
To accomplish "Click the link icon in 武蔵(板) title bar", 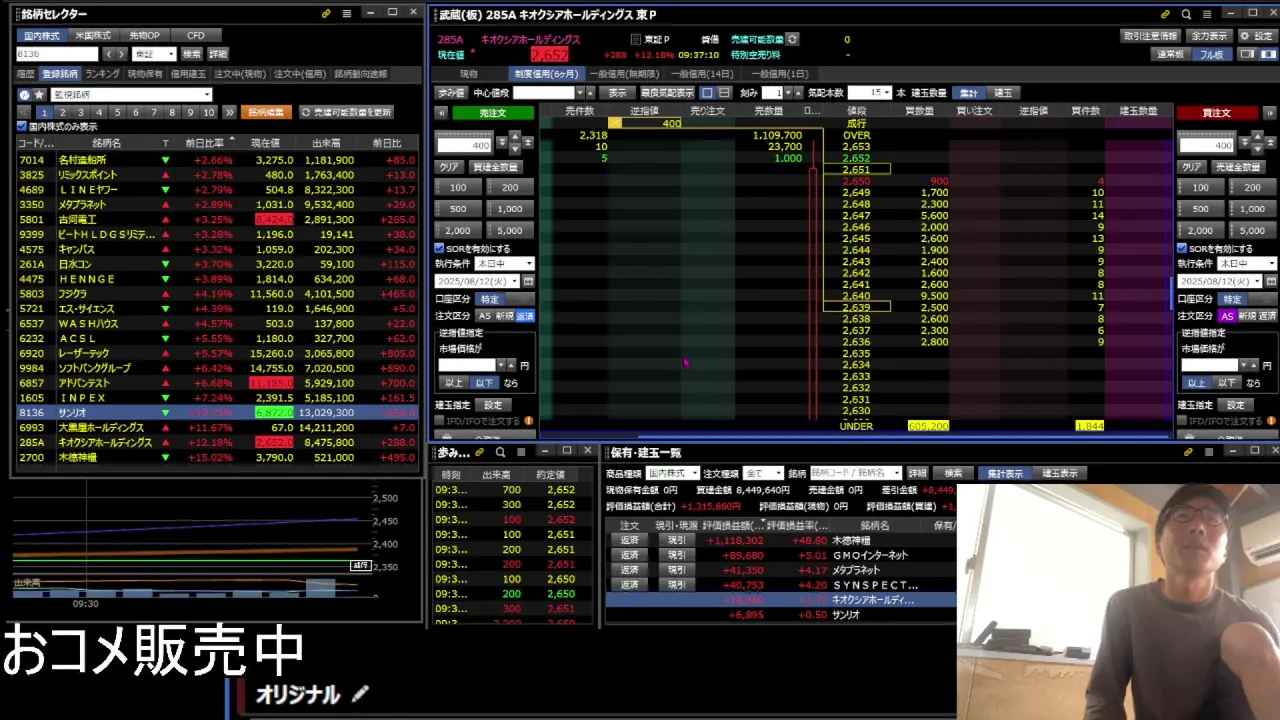I will click(x=1165, y=14).
